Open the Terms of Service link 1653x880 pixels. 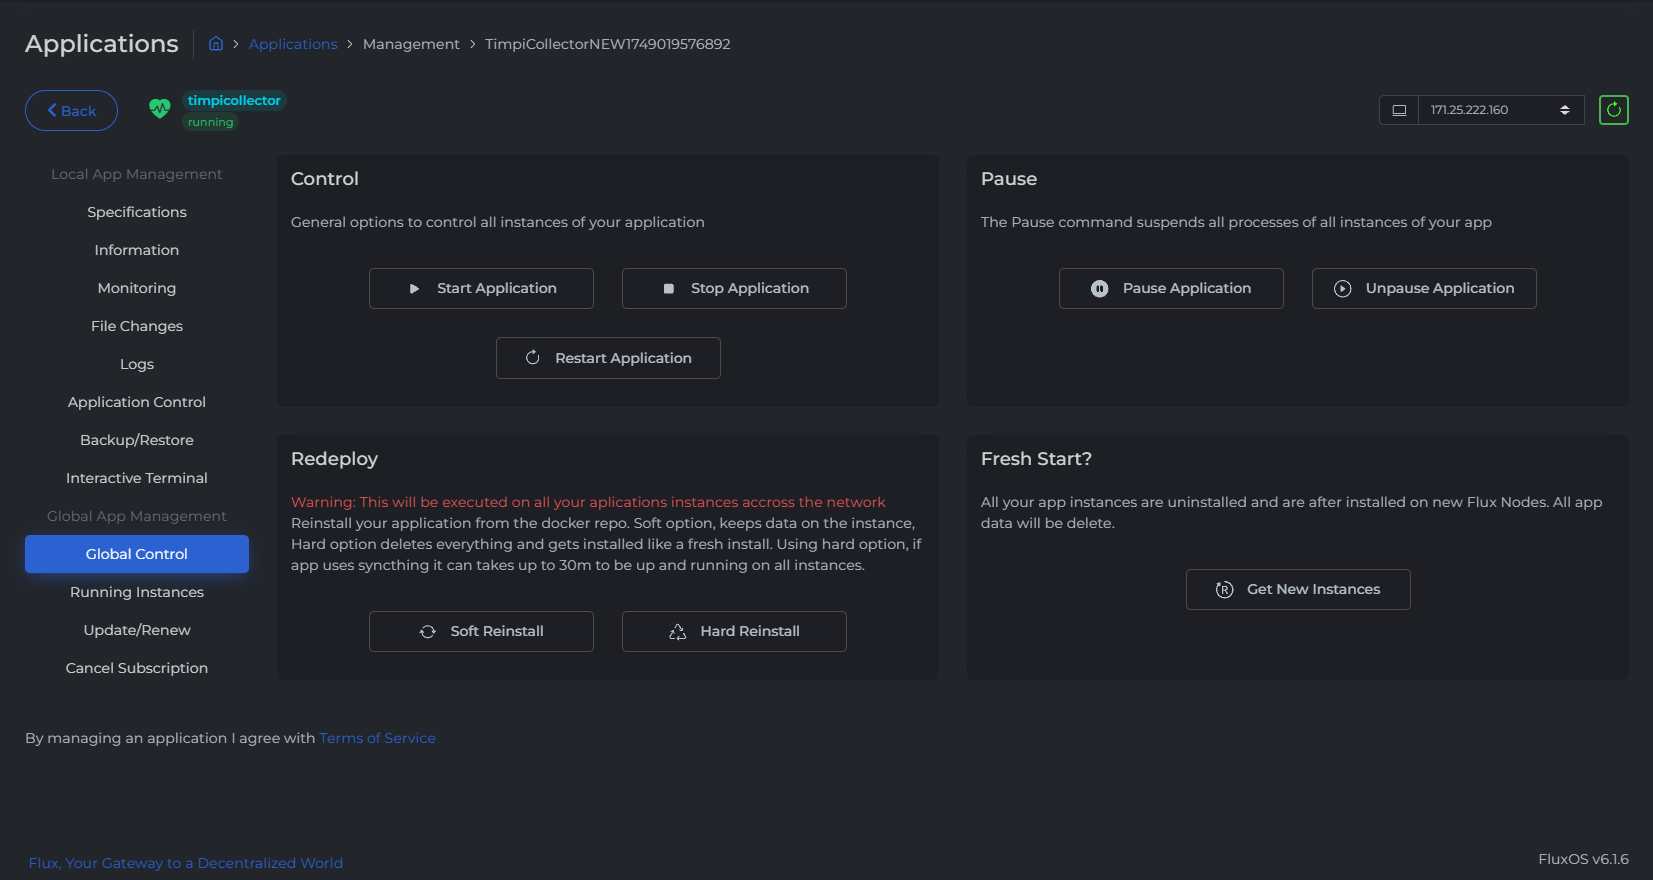[377, 738]
